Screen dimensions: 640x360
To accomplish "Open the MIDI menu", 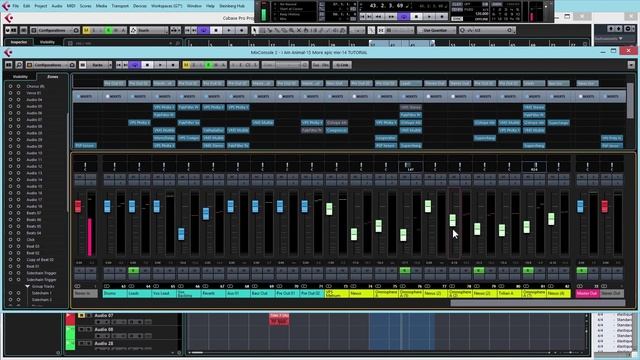I will point(71,6).
